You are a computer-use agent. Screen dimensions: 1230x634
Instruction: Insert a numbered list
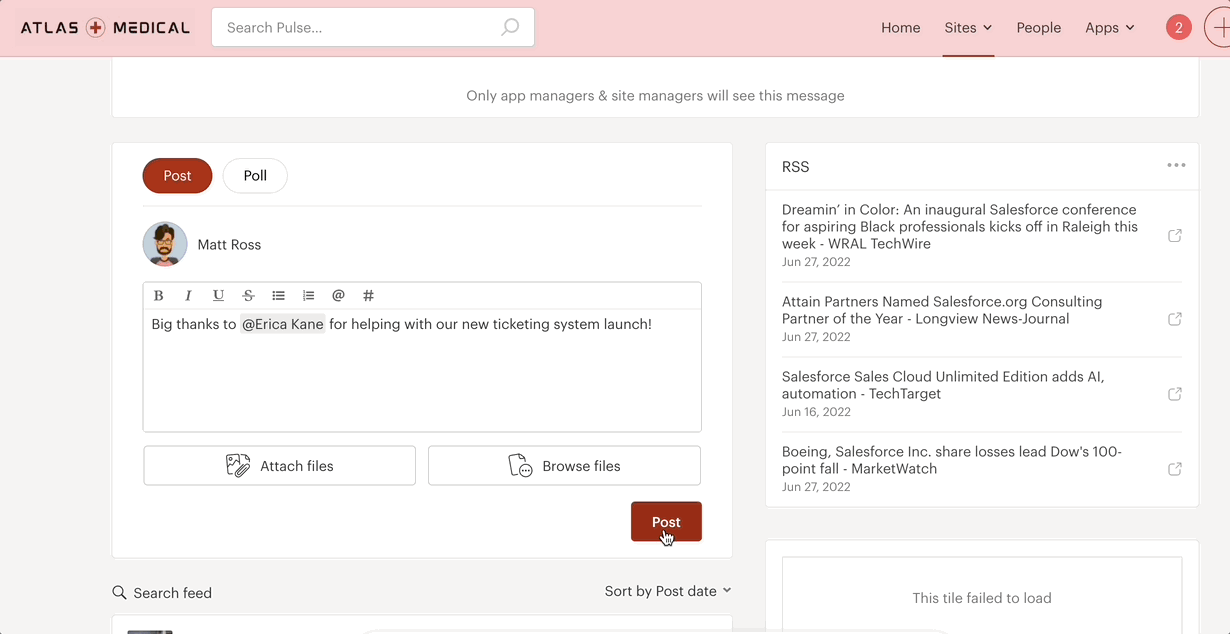[x=308, y=295]
